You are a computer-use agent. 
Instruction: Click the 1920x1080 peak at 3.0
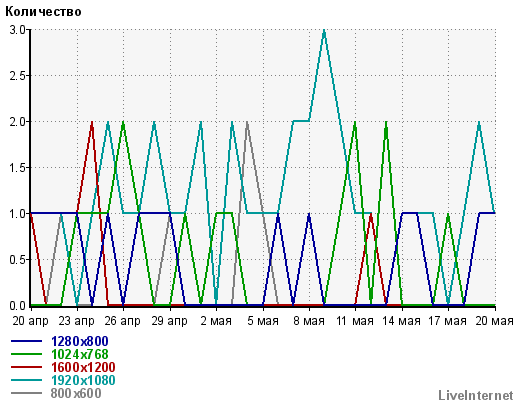[324, 30]
